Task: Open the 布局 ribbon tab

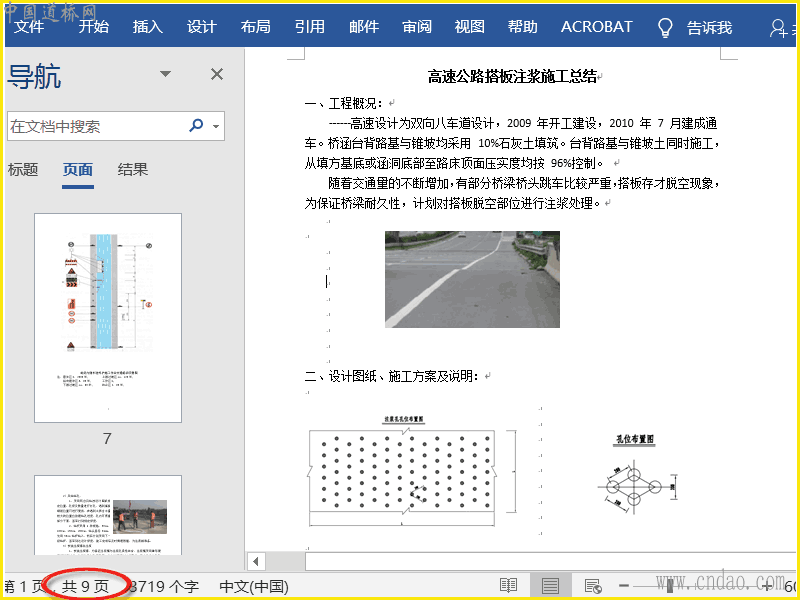Action: (x=256, y=27)
